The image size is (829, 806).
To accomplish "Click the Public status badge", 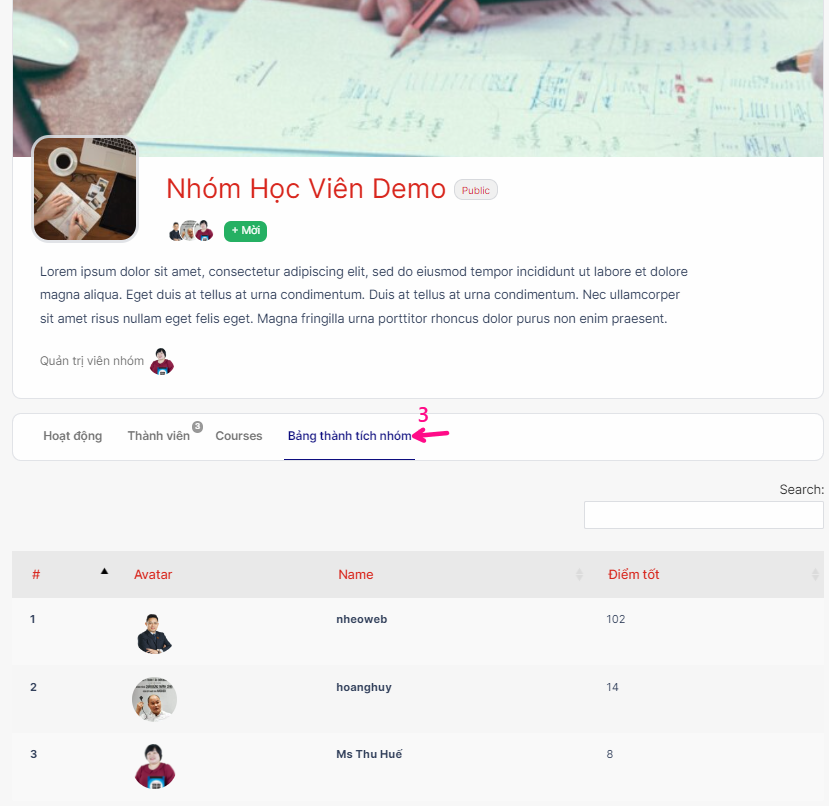I will point(475,190).
